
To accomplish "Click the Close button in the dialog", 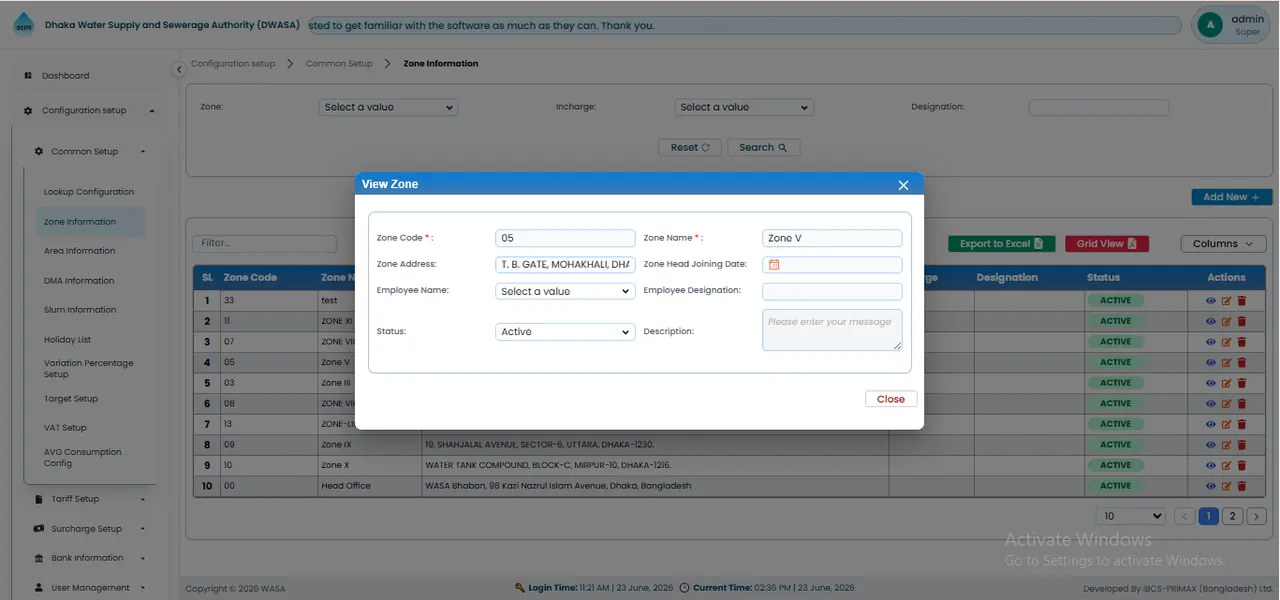I will click(x=891, y=399).
